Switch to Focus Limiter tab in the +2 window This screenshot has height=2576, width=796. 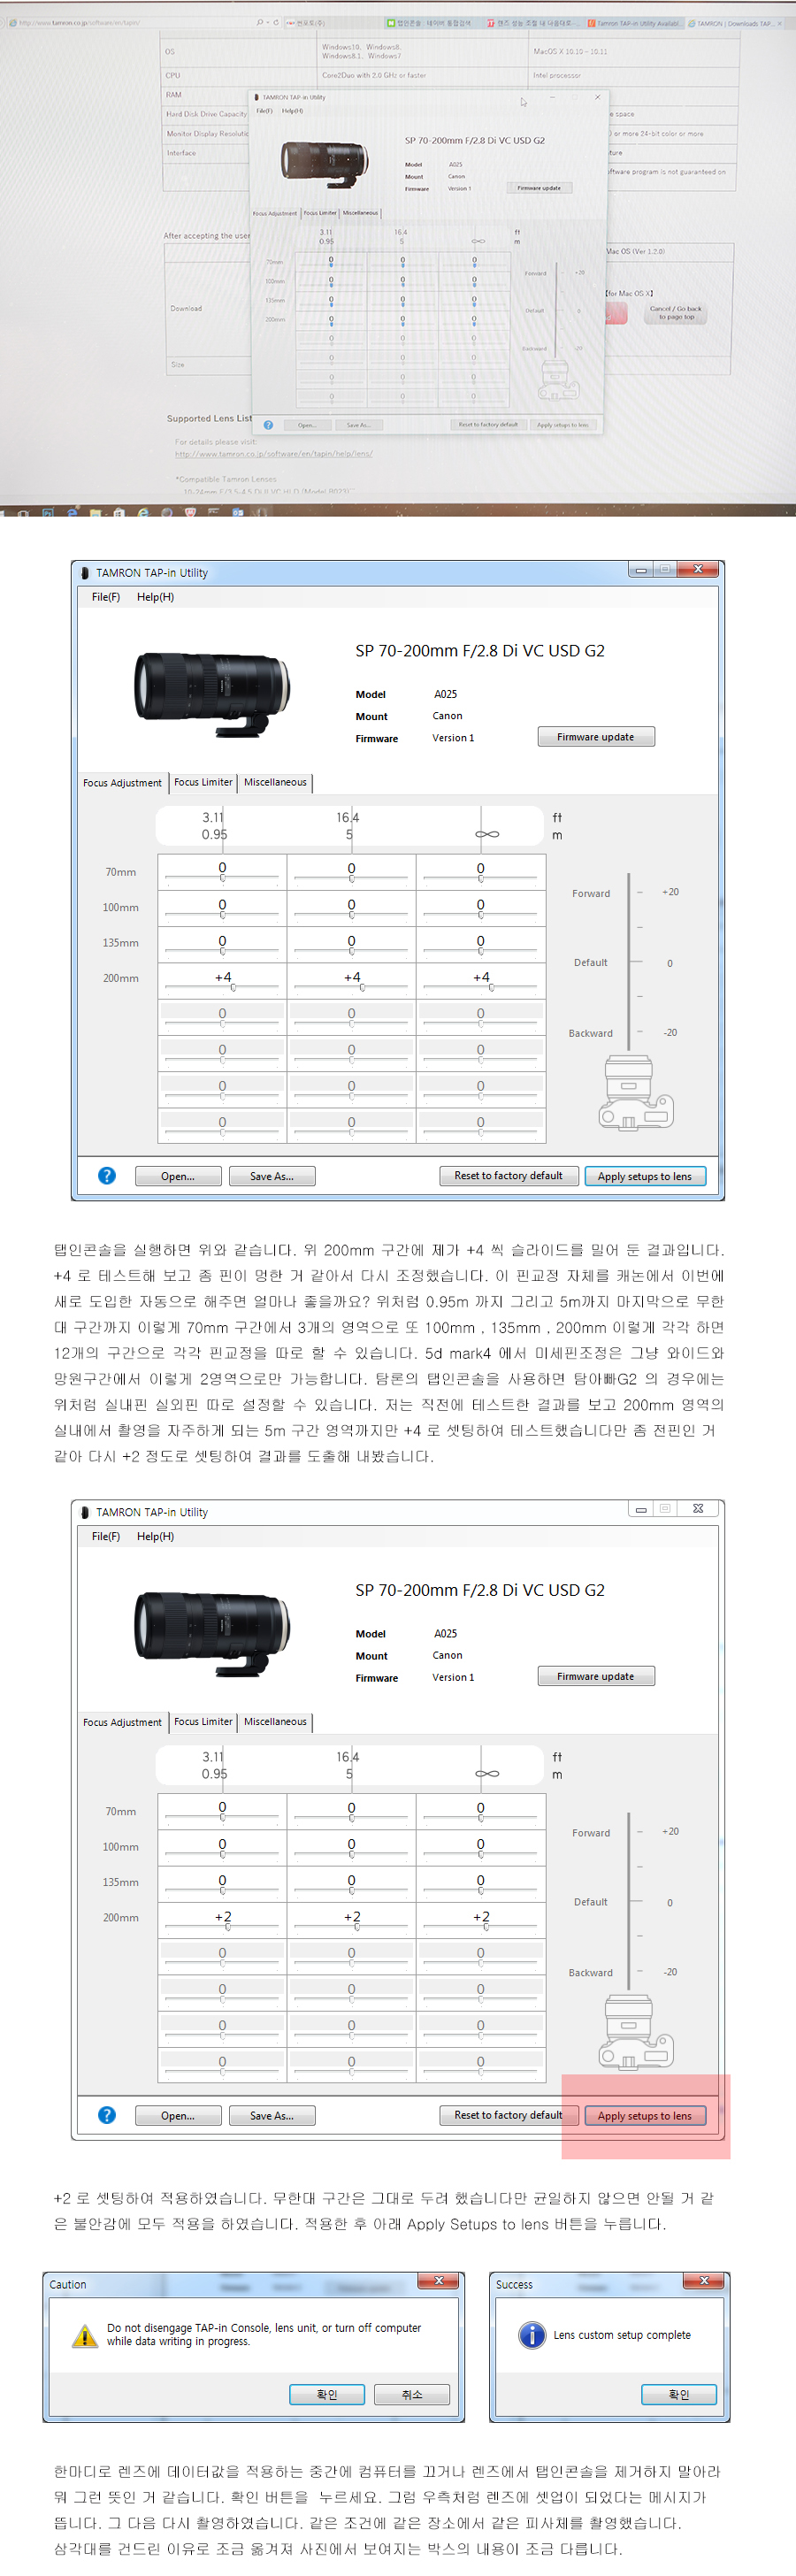click(203, 1721)
